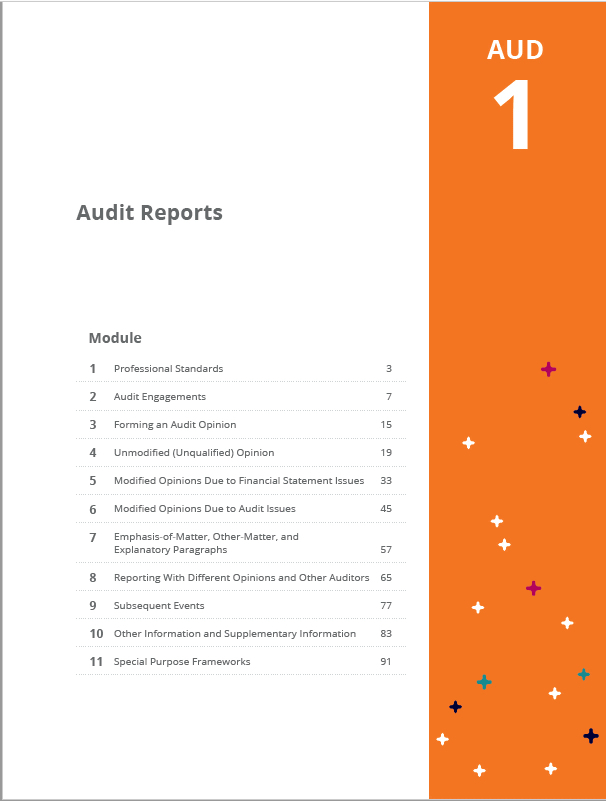Open the Professional Standards module entry
Viewport: 606px width, 801px height.
[x=168, y=369]
